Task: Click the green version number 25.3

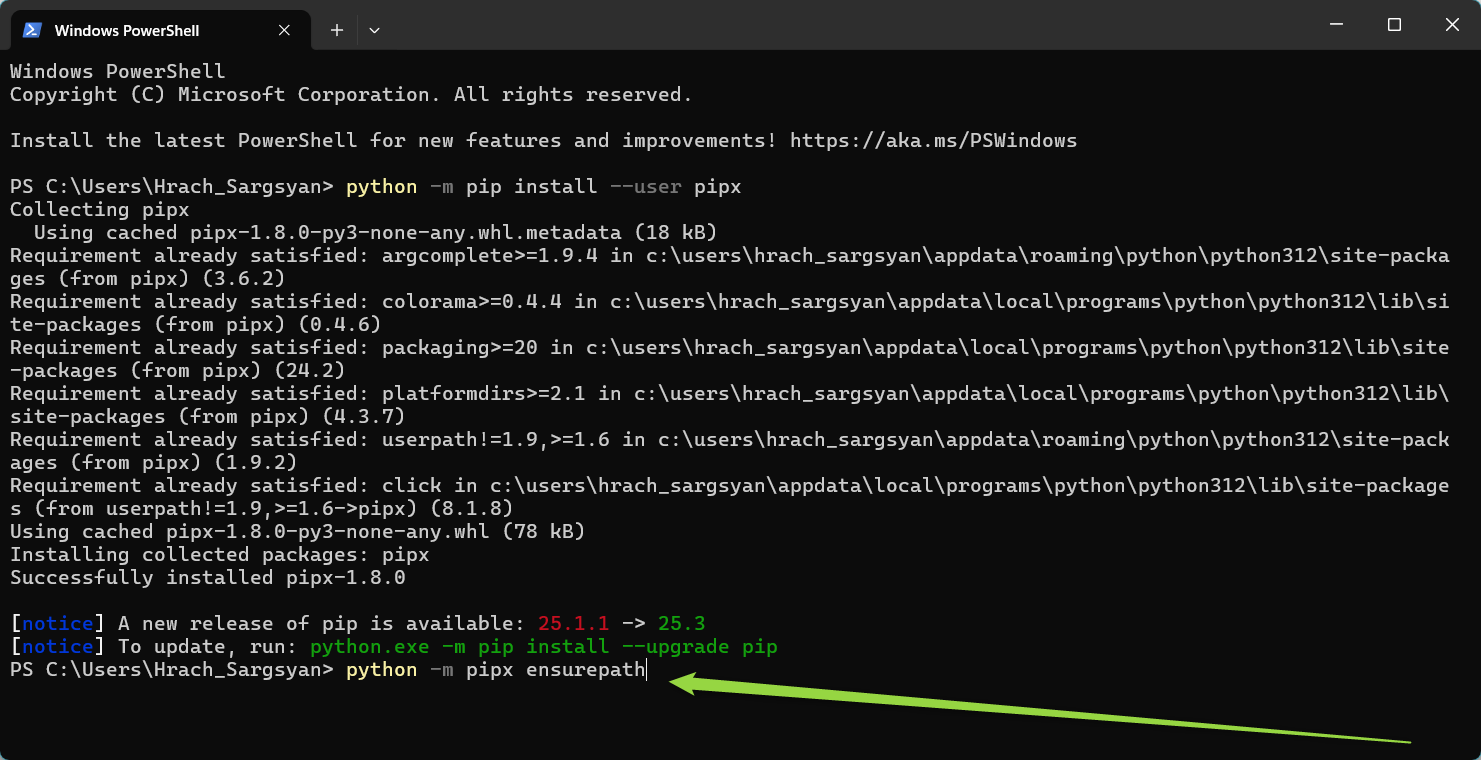Action: (681, 624)
